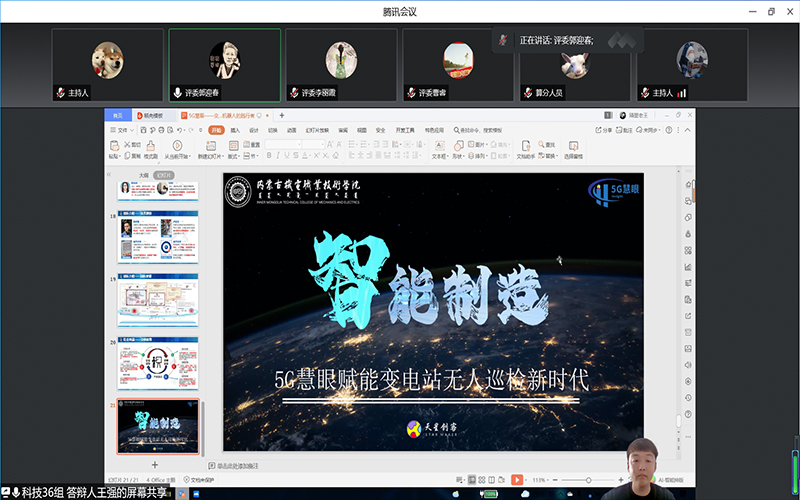Click the Paste (粘贴) icon in ribbon
Screen dimensions: 800x500
(112, 150)
